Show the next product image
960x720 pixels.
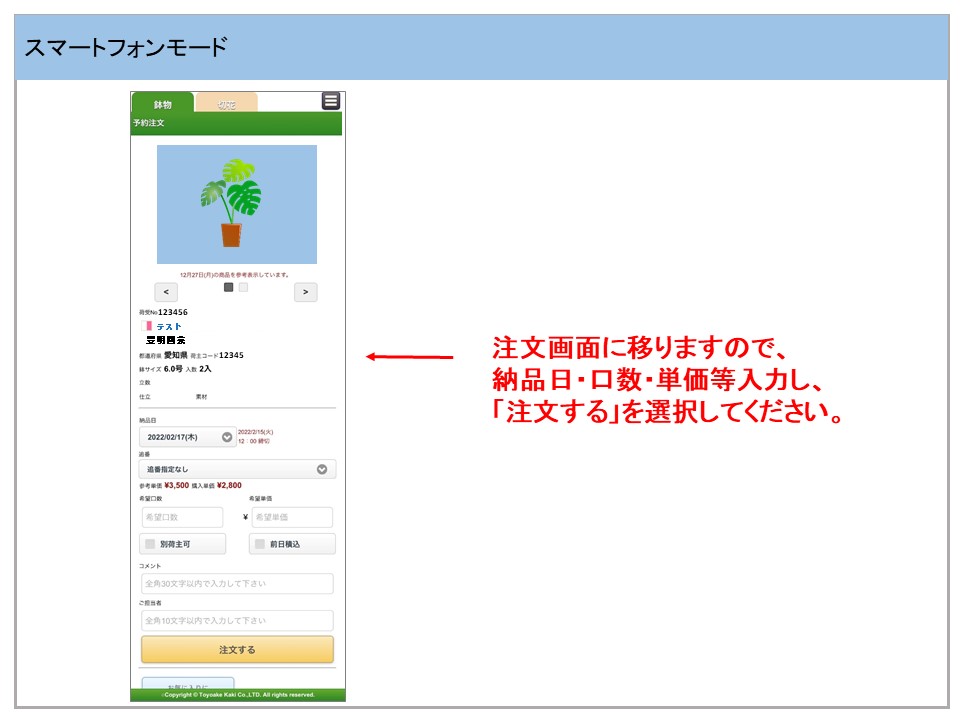click(306, 292)
